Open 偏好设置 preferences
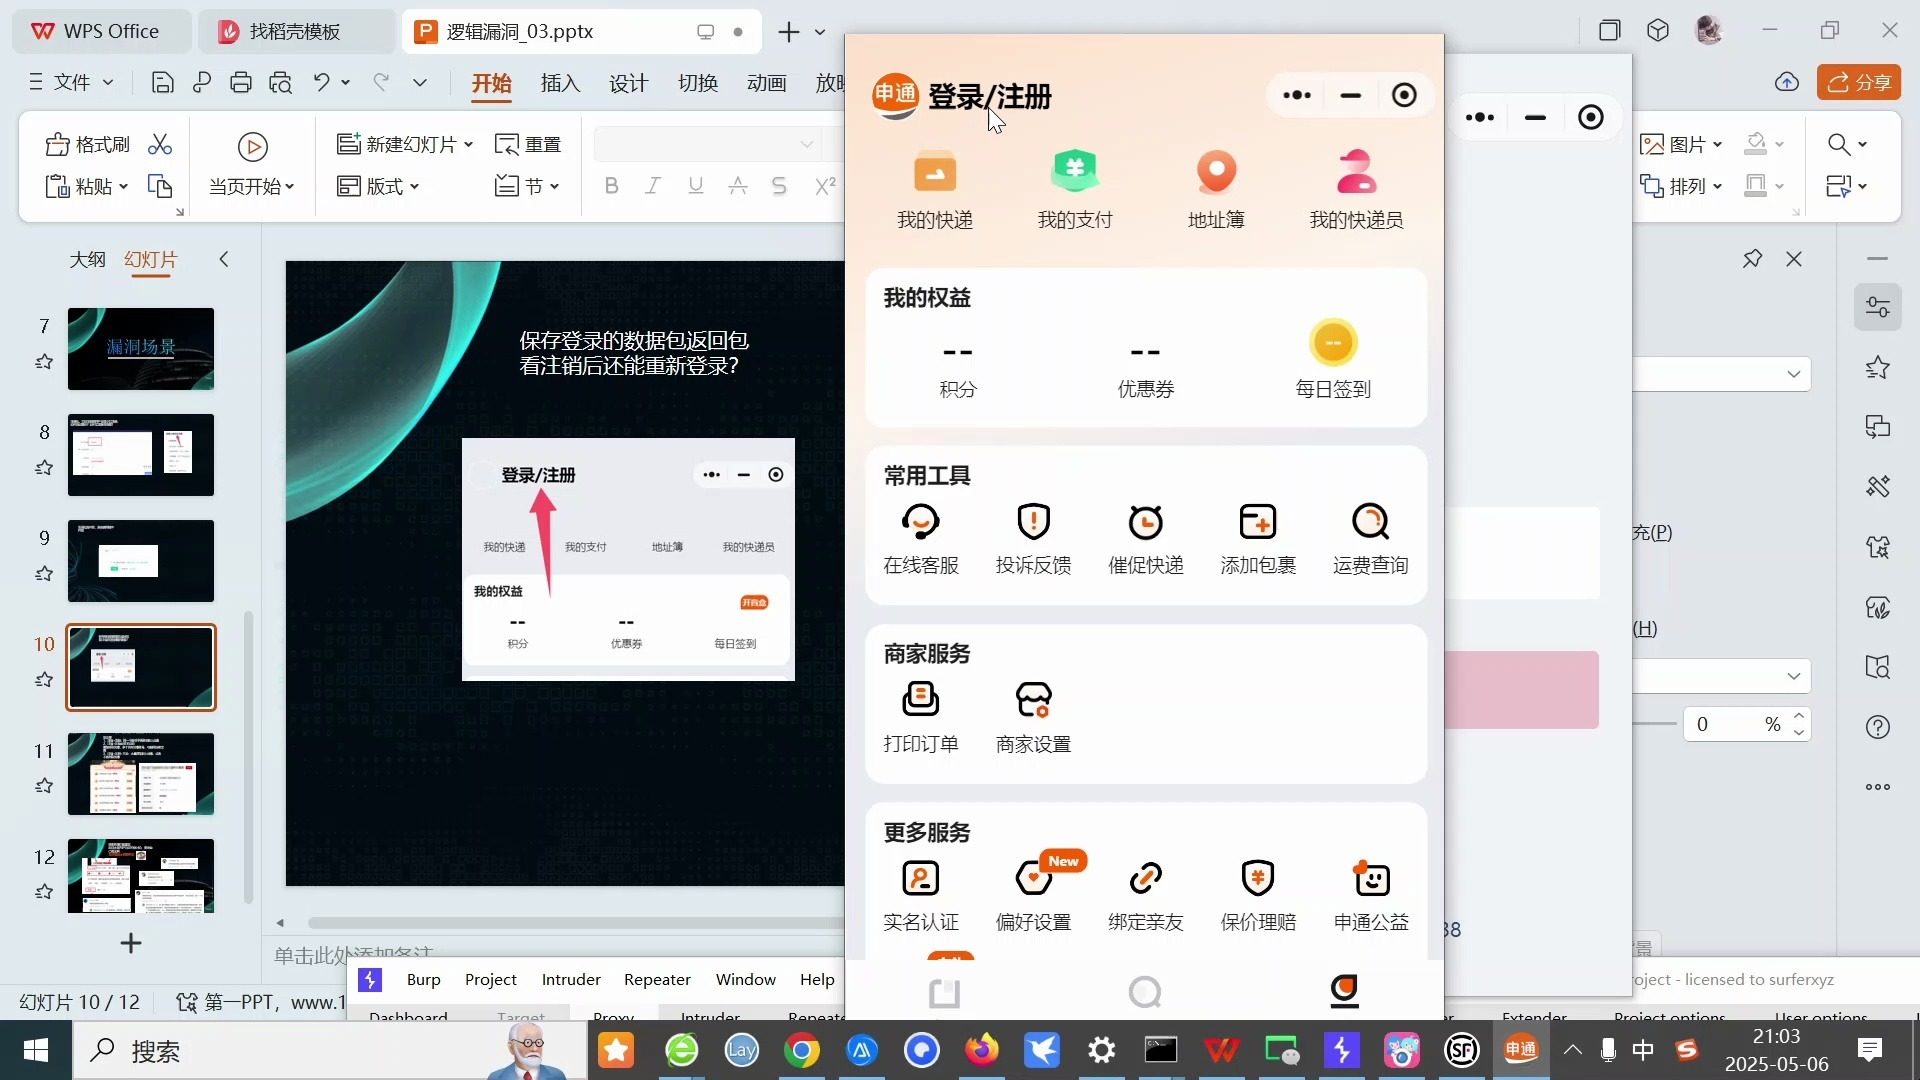 [x=1033, y=896]
